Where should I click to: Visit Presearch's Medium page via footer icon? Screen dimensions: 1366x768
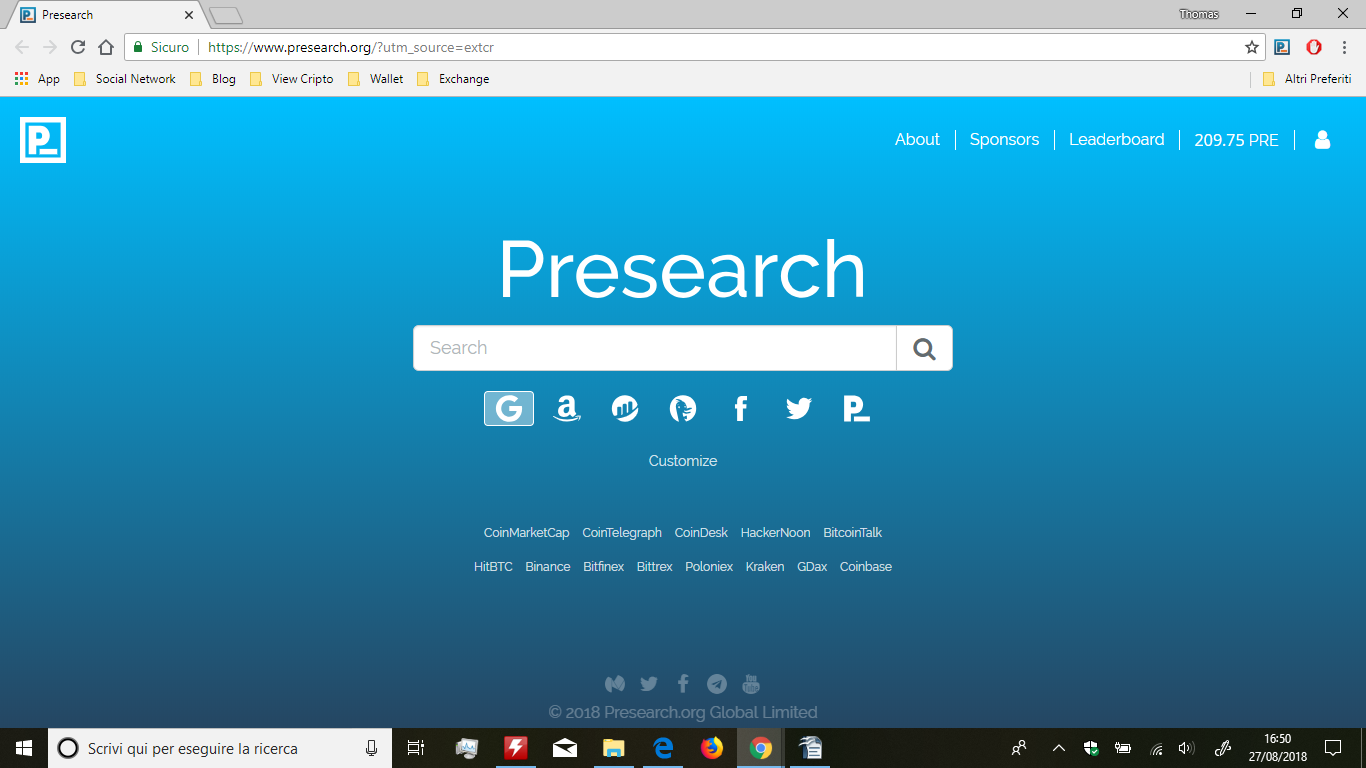615,683
